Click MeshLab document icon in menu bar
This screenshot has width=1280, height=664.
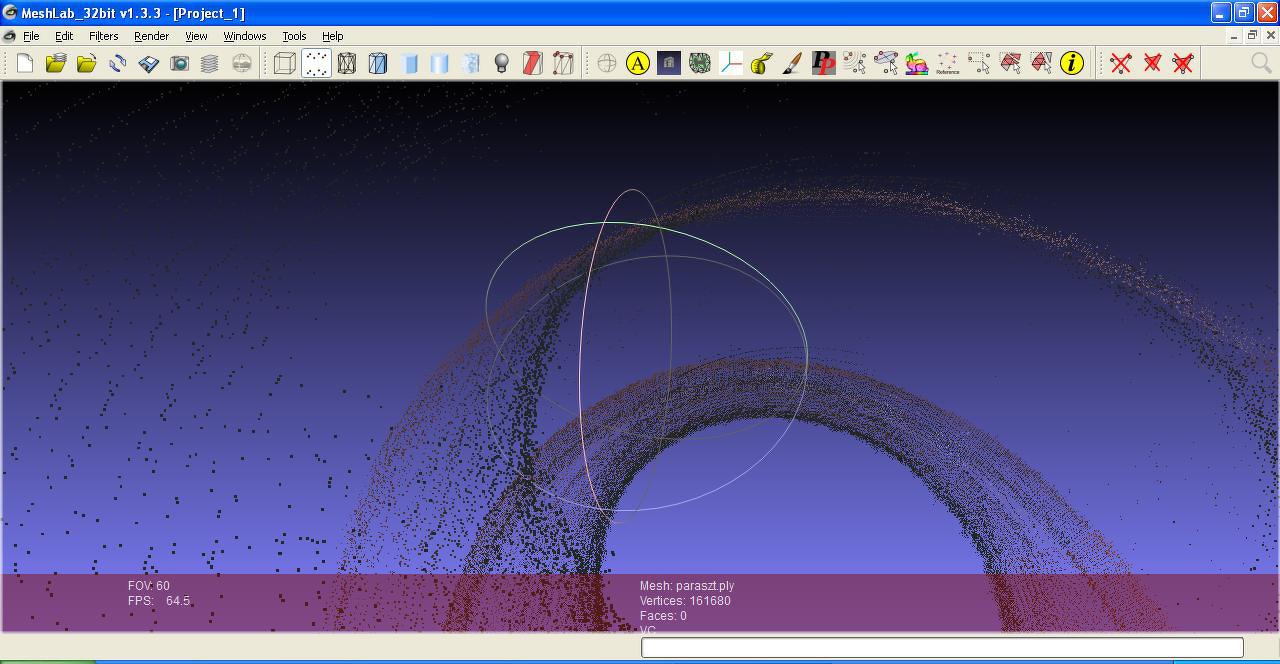point(10,36)
